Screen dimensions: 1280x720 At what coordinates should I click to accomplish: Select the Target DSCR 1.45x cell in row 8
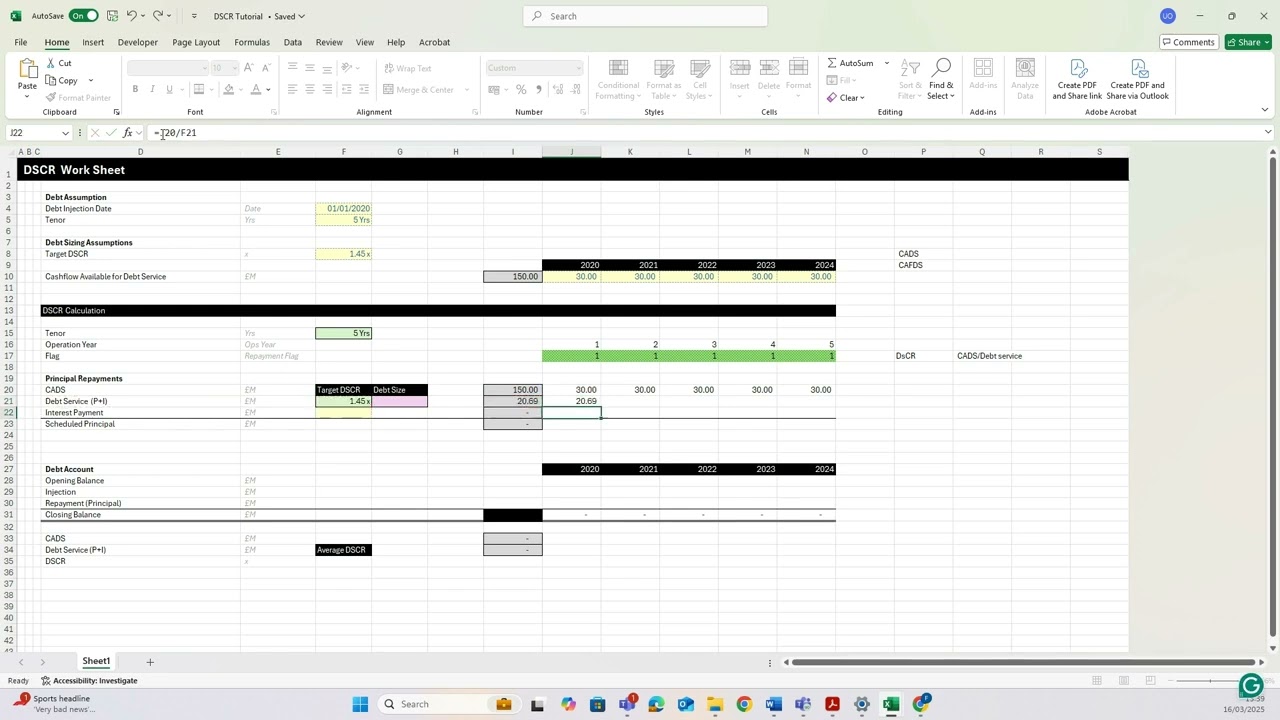tap(344, 254)
